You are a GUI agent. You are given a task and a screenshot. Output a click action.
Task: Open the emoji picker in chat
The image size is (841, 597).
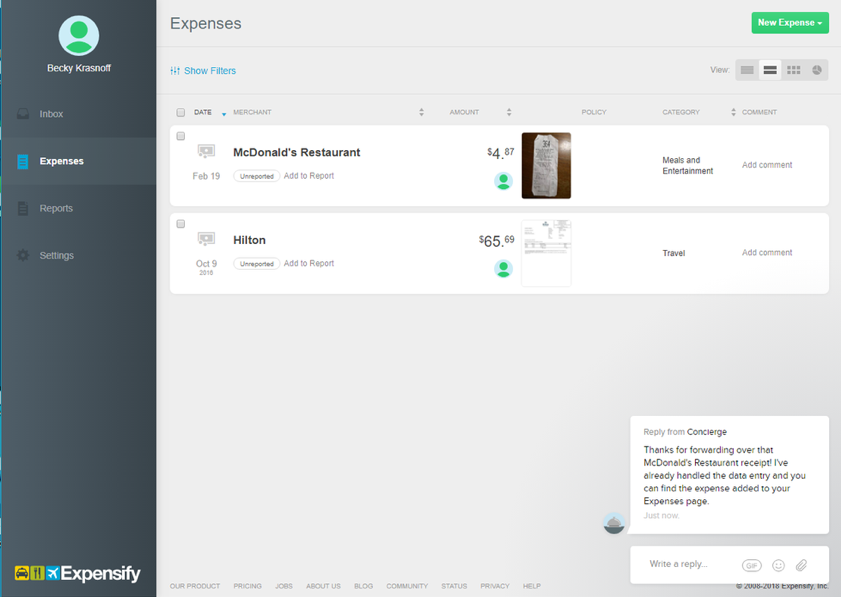click(x=778, y=565)
